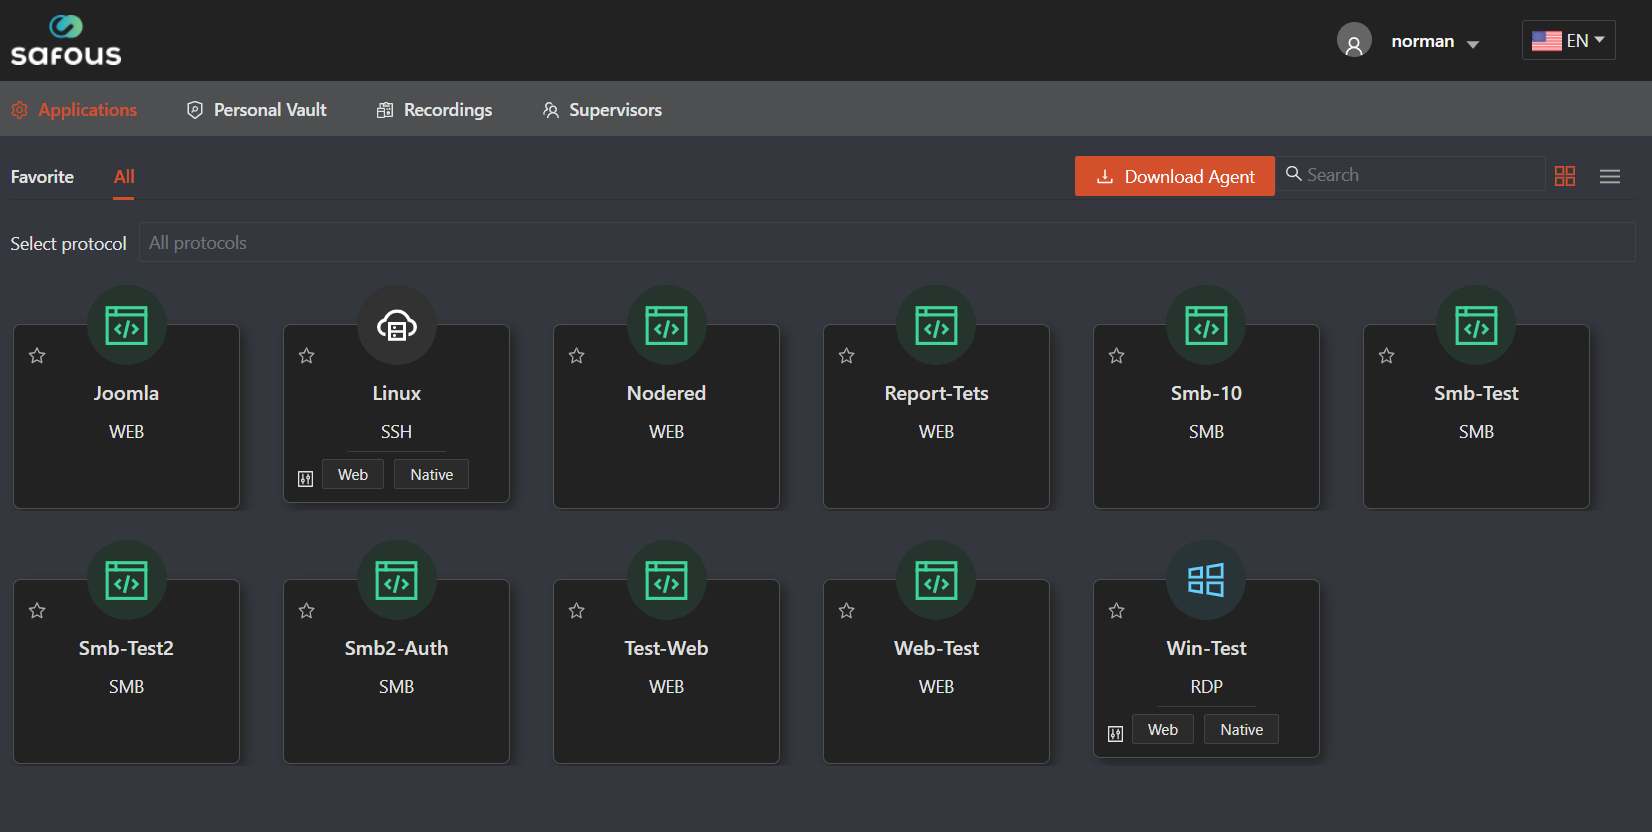Viewport: 1652px width, 832px height.
Task: Go to the Personal Vault menu
Action: [x=257, y=110]
